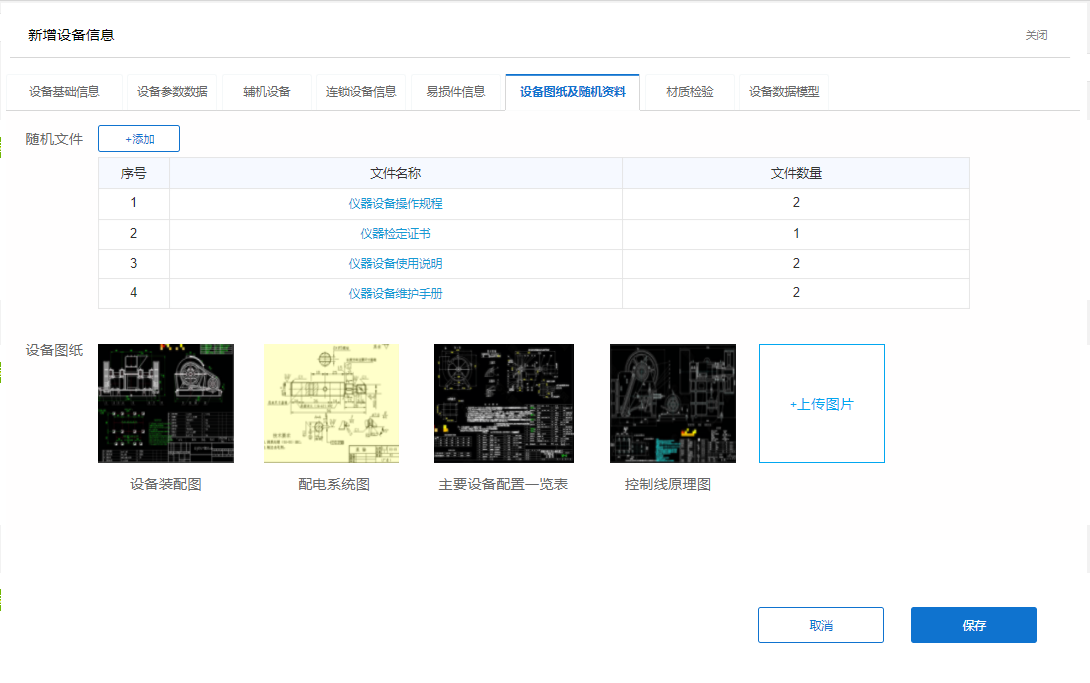
Task: Click the 仪器设备使用说明 link
Action: point(395,264)
